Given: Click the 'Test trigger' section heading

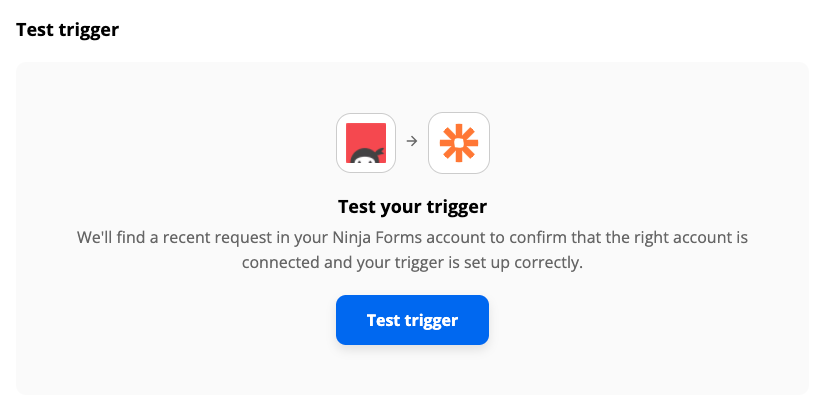Looking at the screenshot, I should pos(67,29).
